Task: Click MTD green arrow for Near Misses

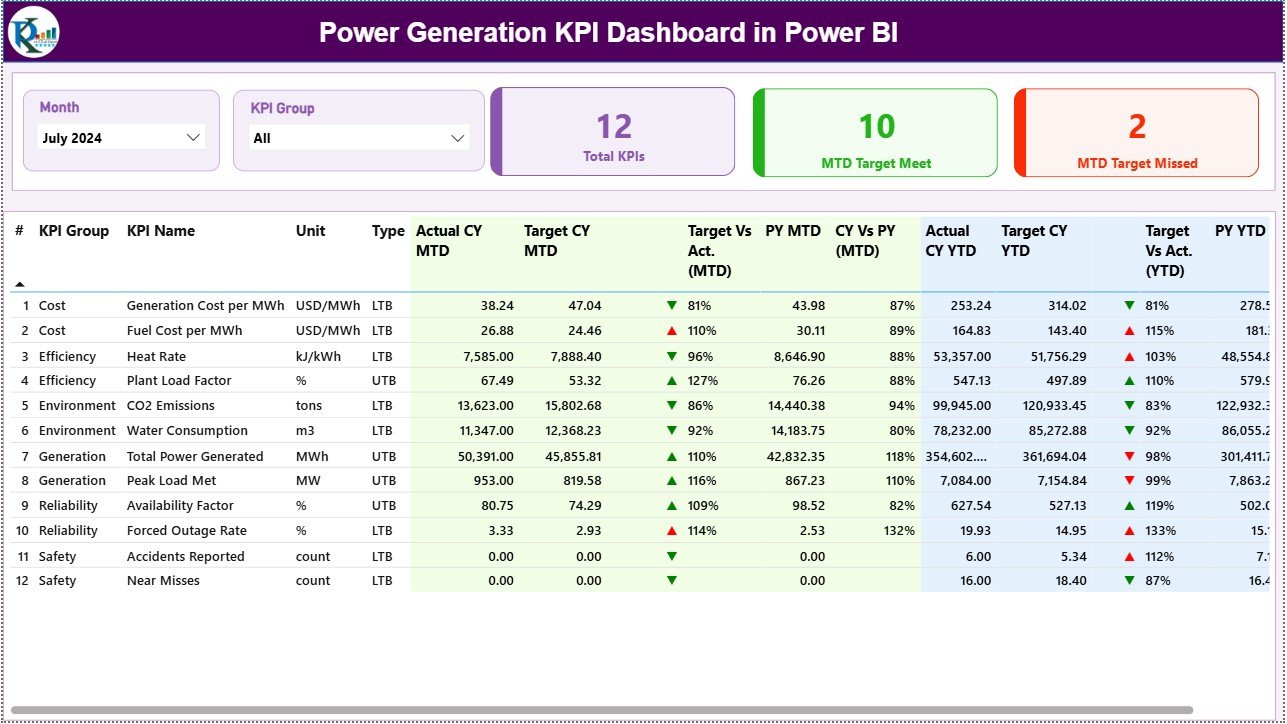Action: pyautogui.click(x=671, y=580)
